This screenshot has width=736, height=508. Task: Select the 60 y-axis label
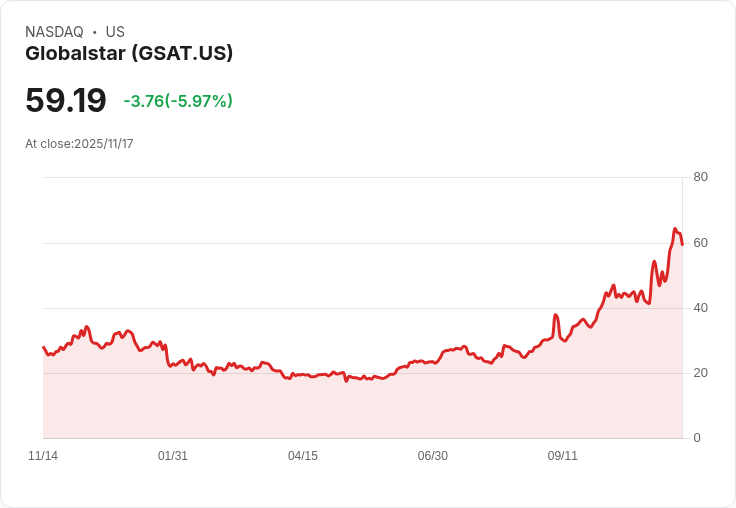pyautogui.click(x=700, y=243)
